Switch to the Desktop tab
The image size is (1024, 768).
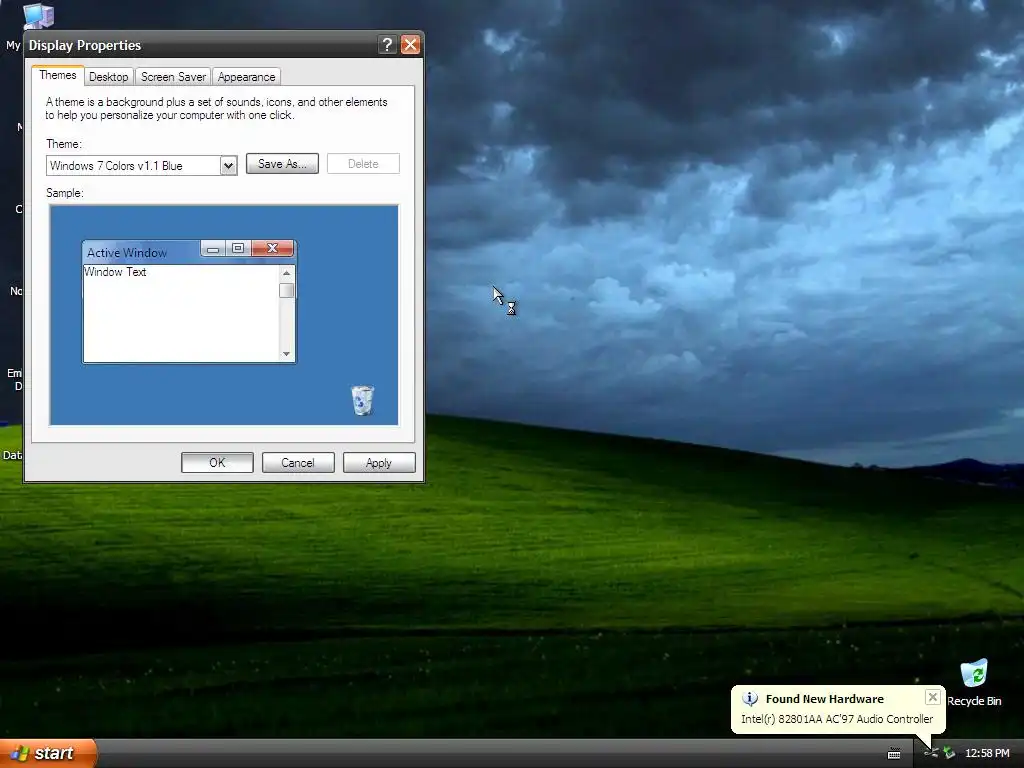click(x=108, y=76)
